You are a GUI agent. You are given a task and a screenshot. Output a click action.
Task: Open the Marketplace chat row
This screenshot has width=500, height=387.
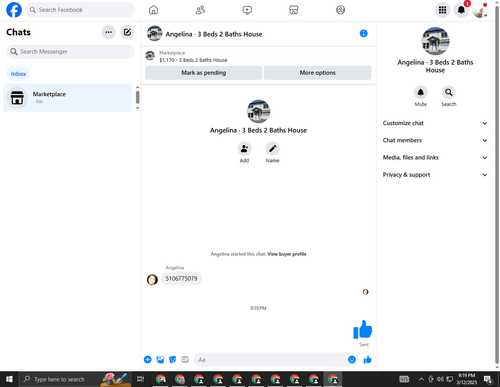pos(68,98)
